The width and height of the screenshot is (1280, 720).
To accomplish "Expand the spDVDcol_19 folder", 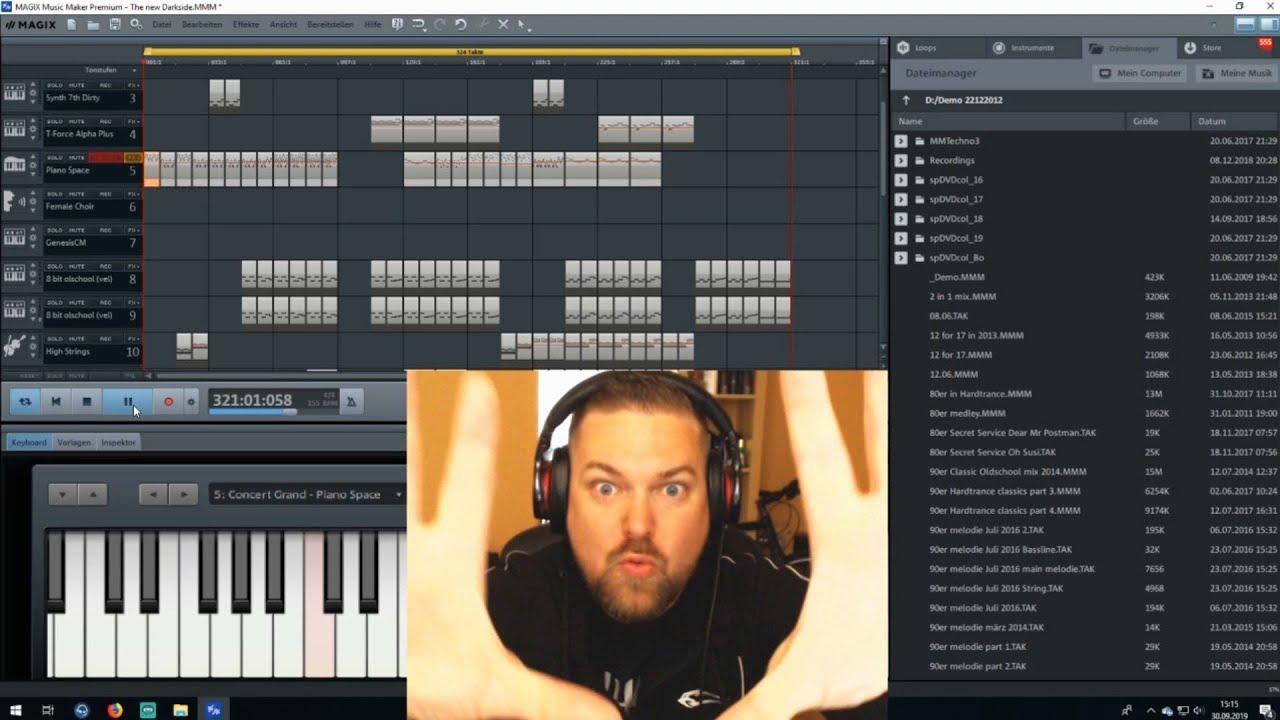I will click(x=901, y=238).
